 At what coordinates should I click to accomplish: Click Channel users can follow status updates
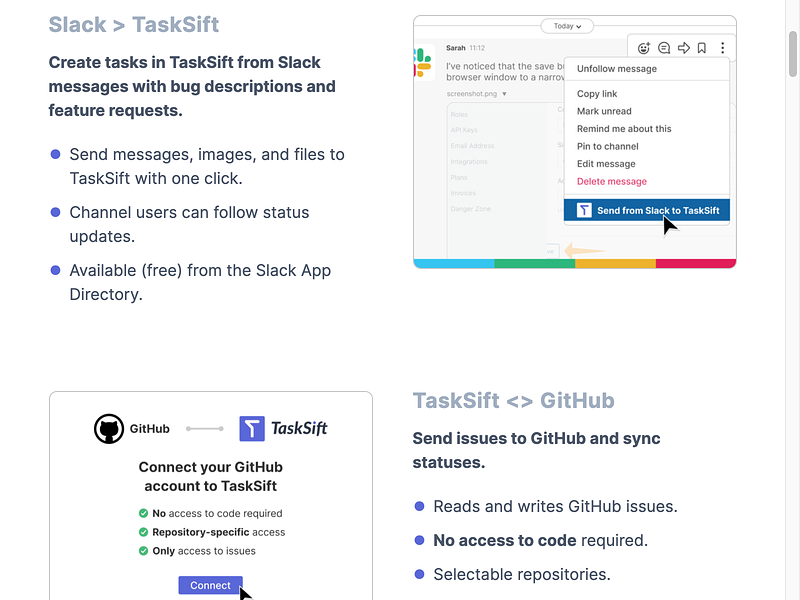click(189, 224)
